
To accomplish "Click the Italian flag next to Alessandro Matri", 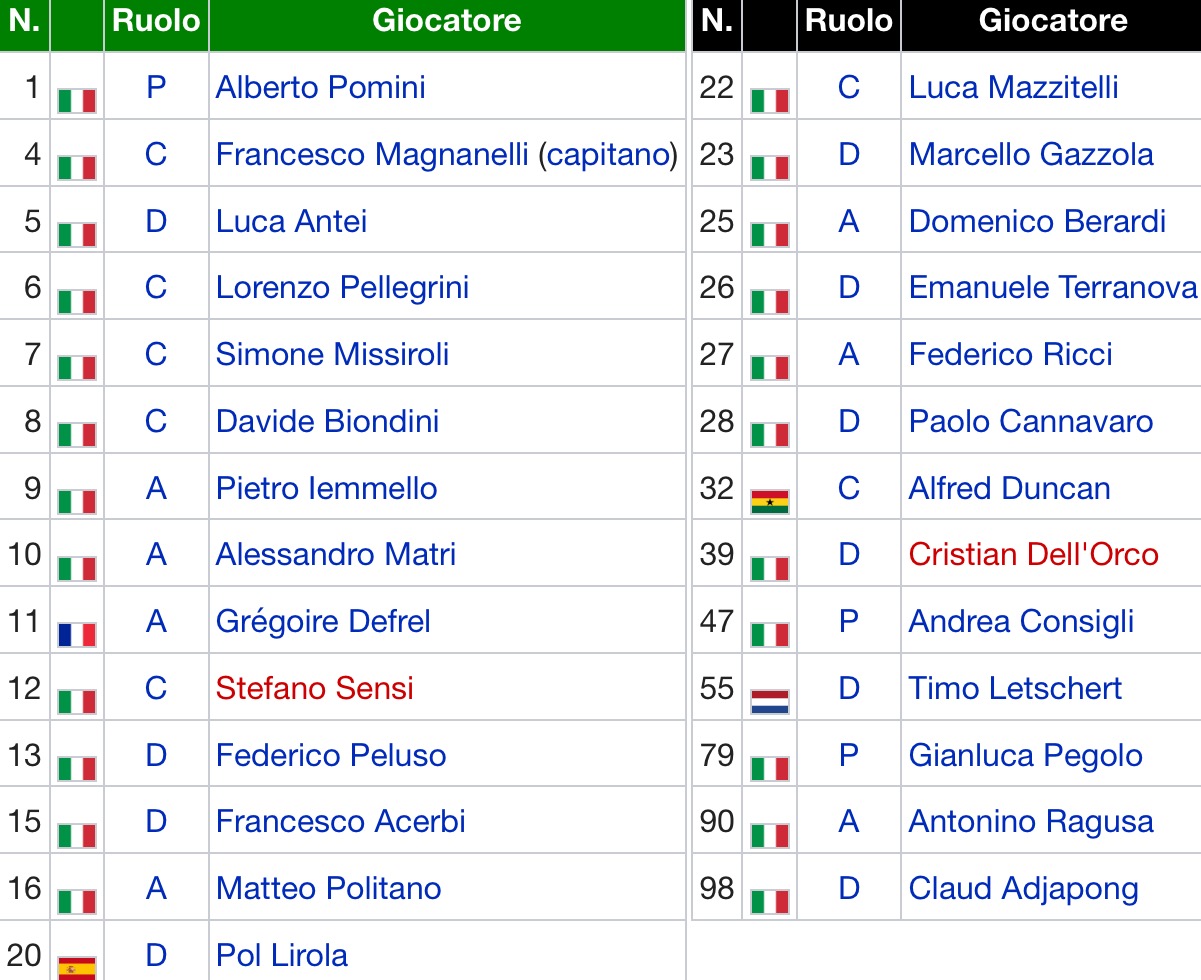I will pyautogui.click(x=77, y=568).
